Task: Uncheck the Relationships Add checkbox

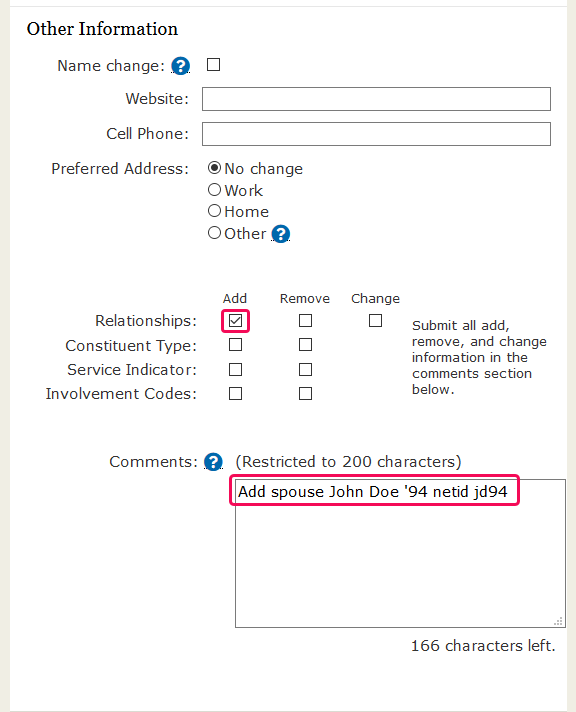Action: tap(235, 321)
